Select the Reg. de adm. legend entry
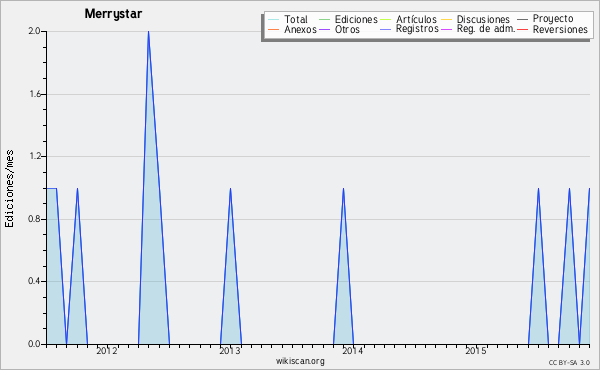Viewport: 600px width, 370px height. click(478, 29)
